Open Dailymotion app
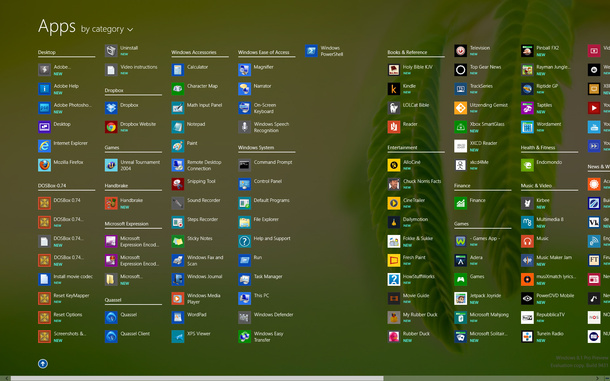 (408, 223)
